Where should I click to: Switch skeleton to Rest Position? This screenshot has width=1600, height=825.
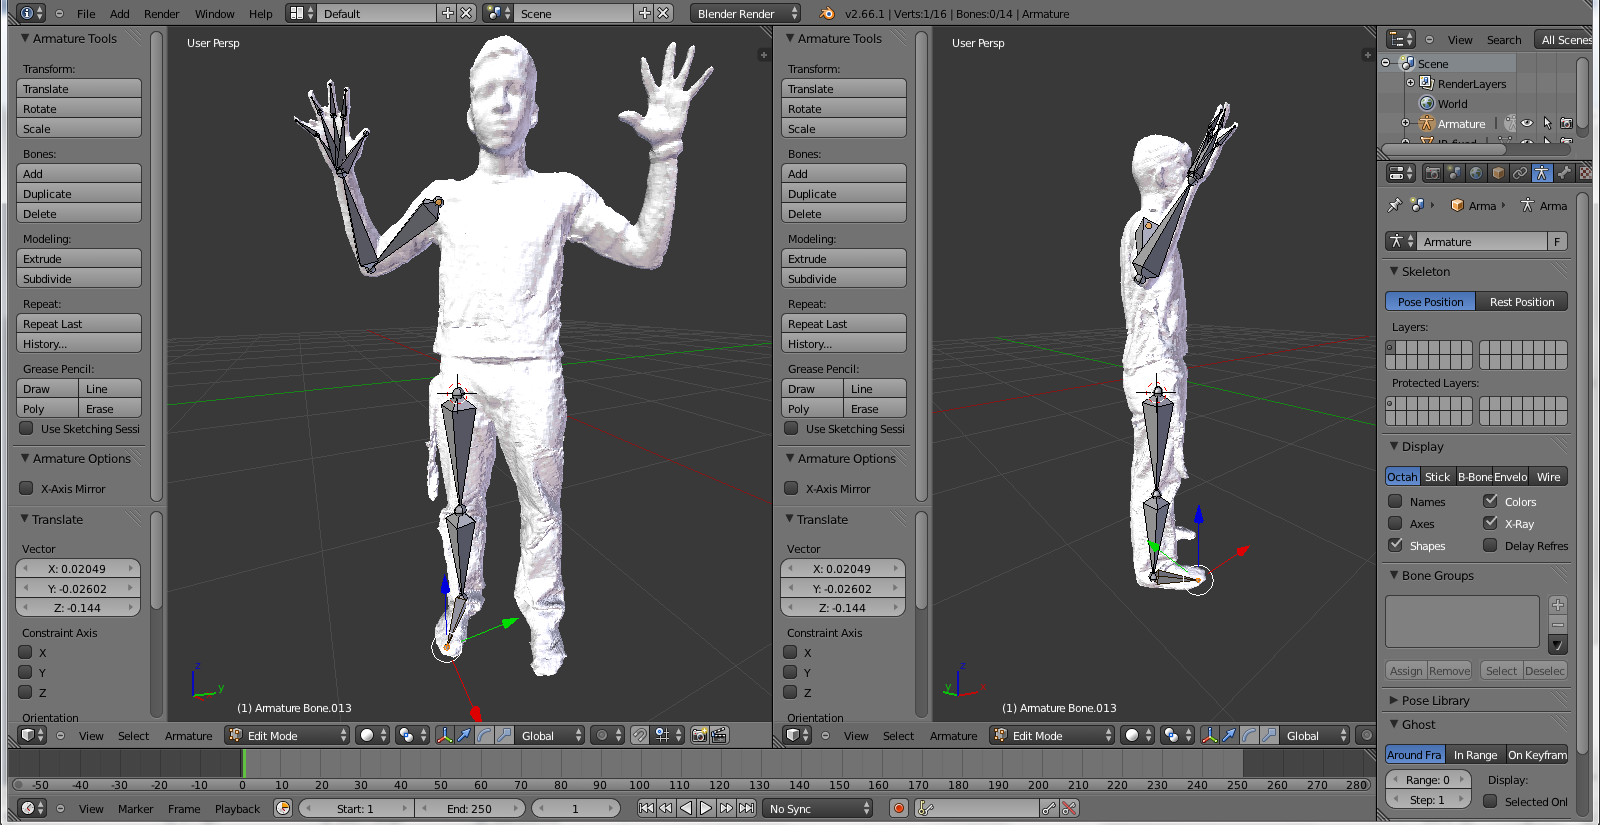pyautogui.click(x=1521, y=301)
